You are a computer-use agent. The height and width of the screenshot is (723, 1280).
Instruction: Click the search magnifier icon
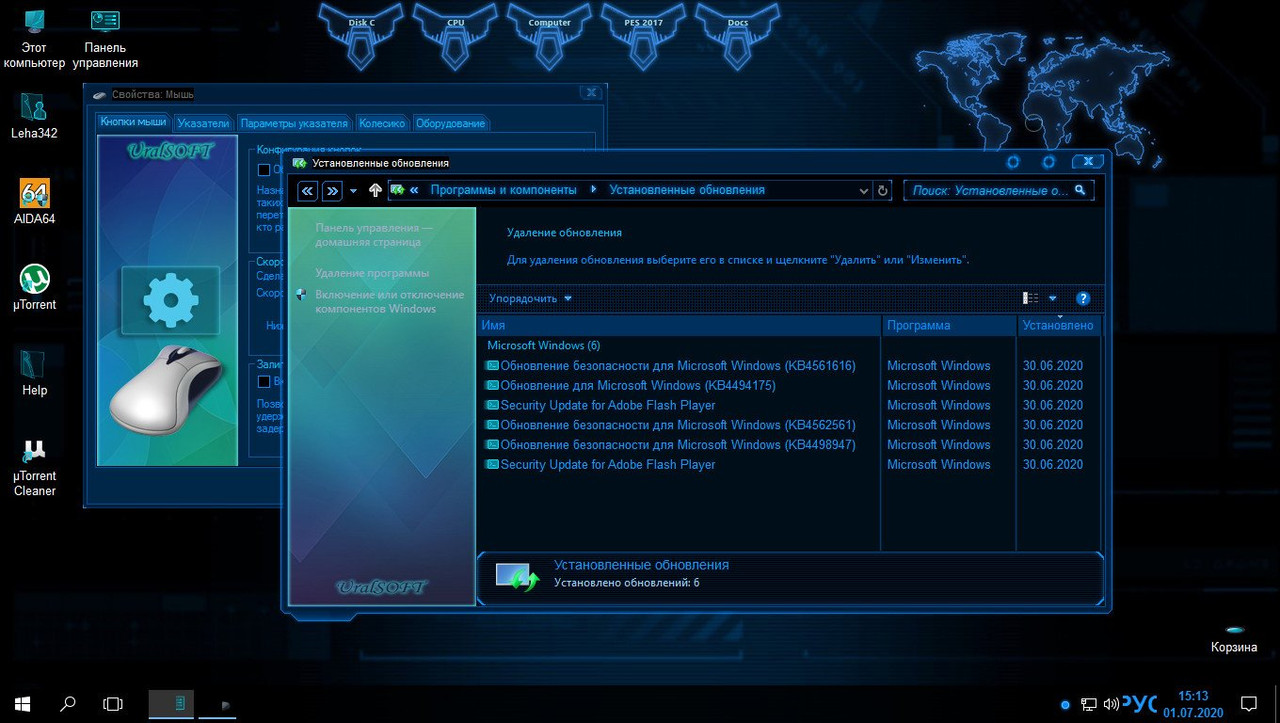(1082, 190)
